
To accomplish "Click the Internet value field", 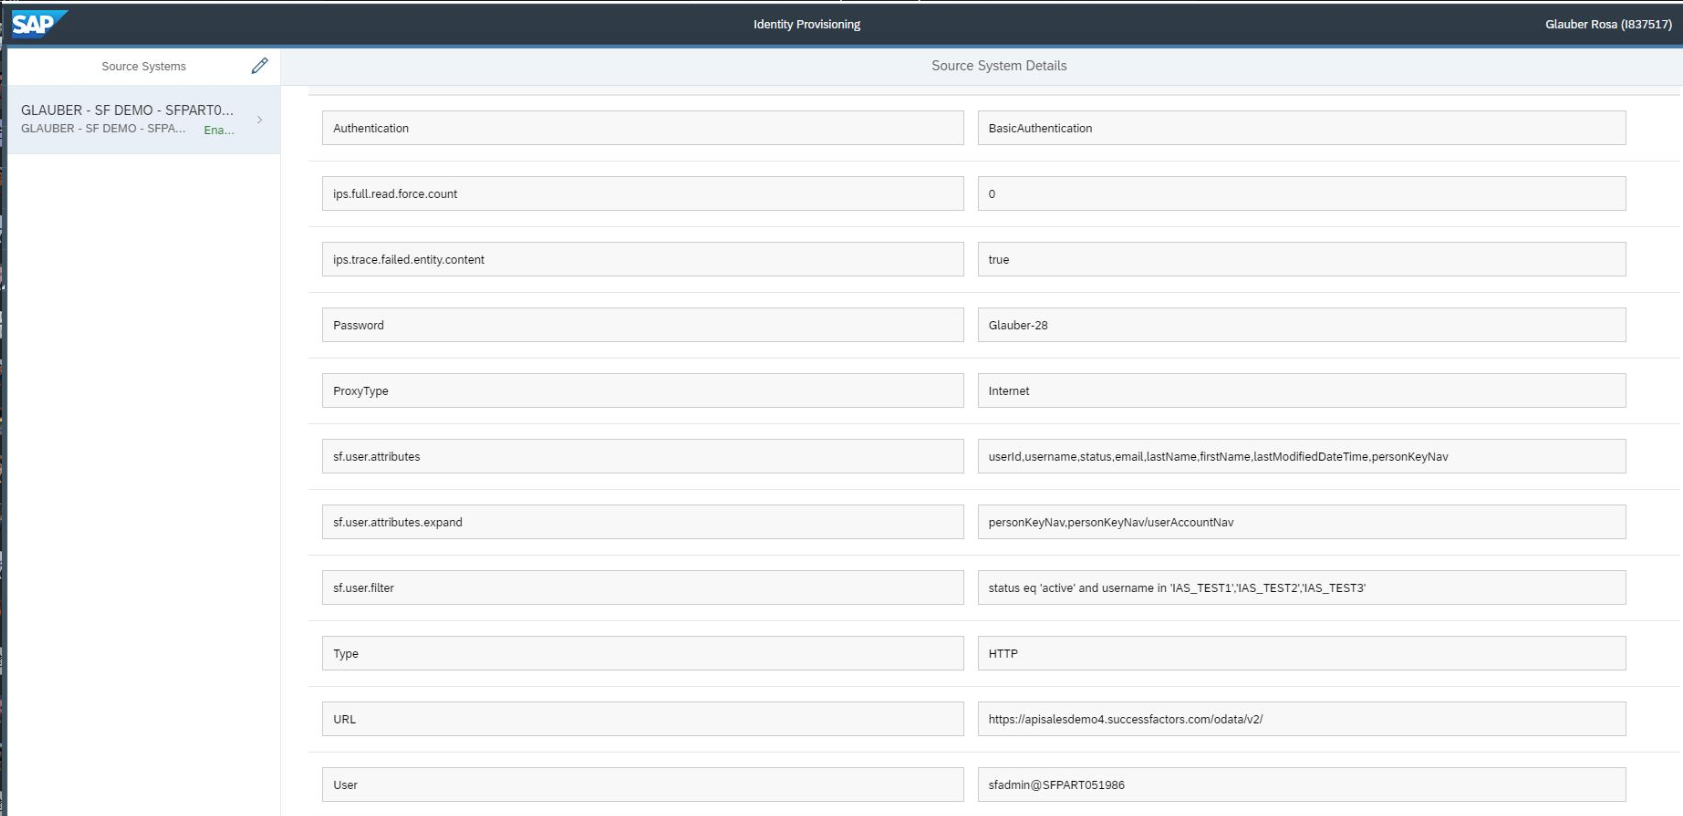I will click(1302, 391).
